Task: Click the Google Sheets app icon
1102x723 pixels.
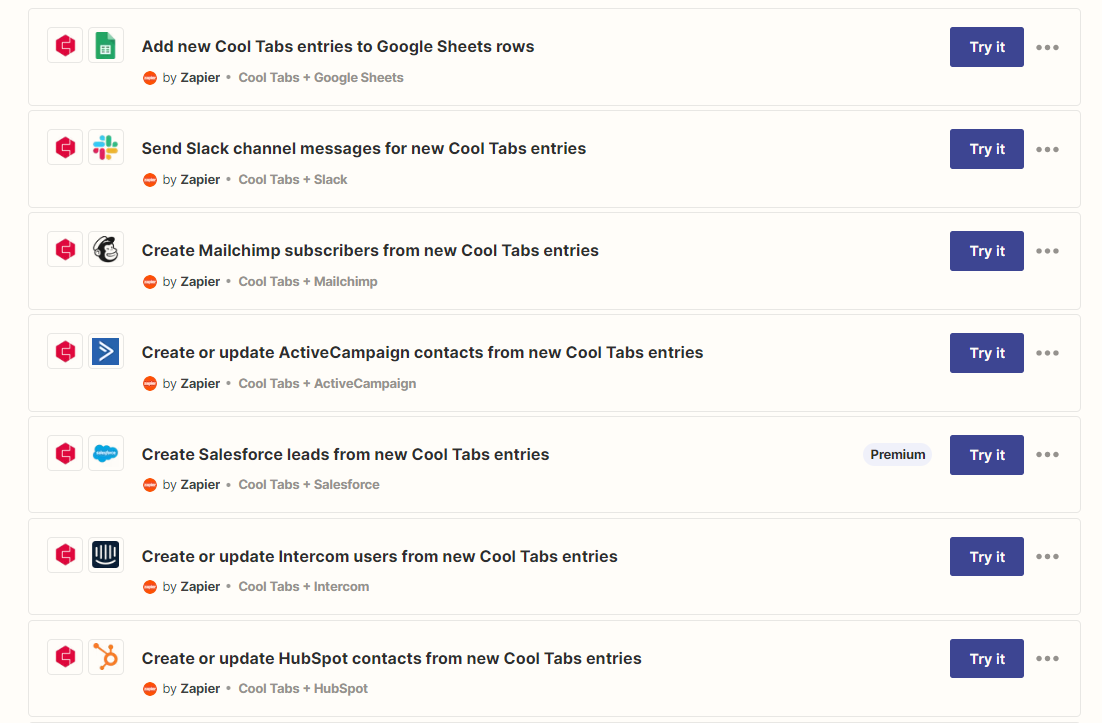Action: point(105,46)
